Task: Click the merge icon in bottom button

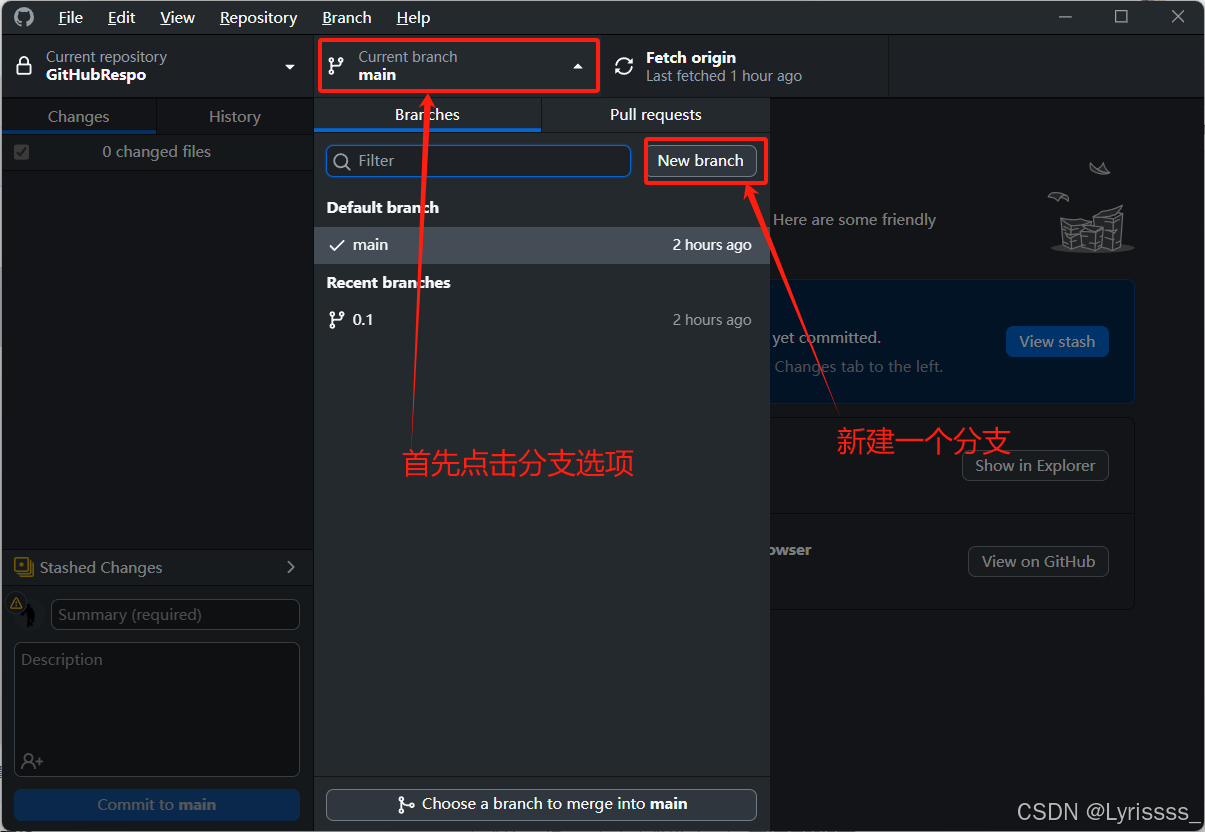Action: (x=405, y=804)
